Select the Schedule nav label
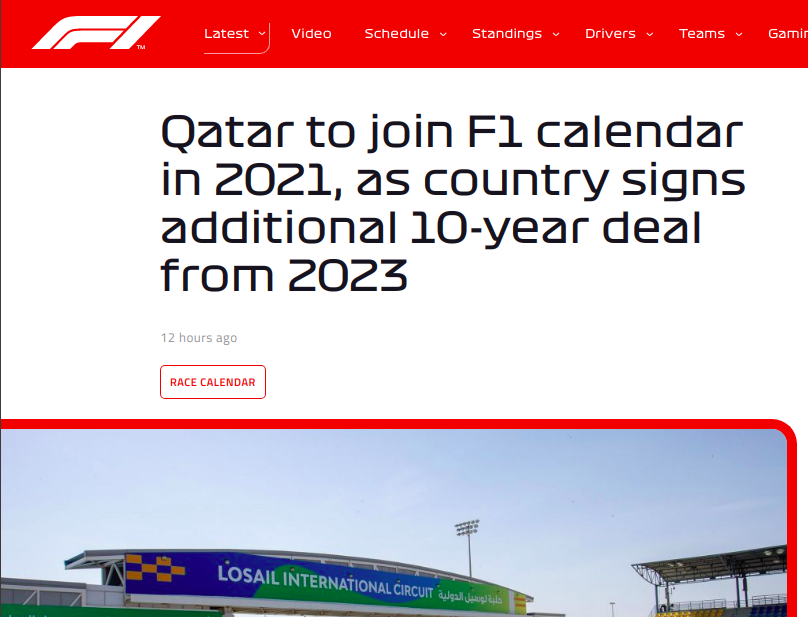The width and height of the screenshot is (808, 617). [x=396, y=34]
